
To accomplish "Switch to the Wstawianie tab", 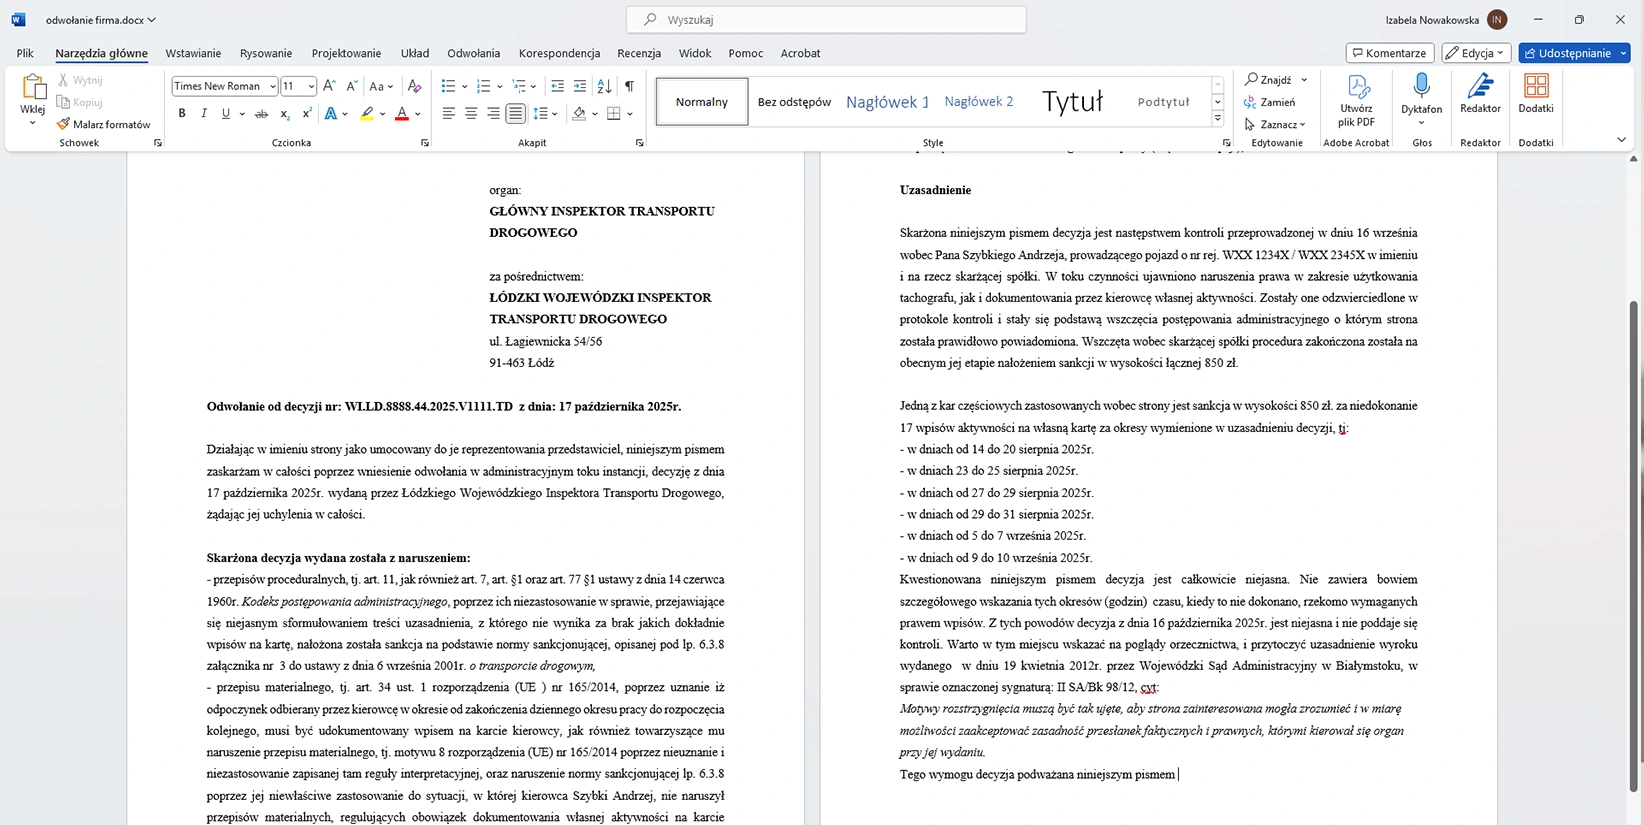I will click(x=193, y=53).
